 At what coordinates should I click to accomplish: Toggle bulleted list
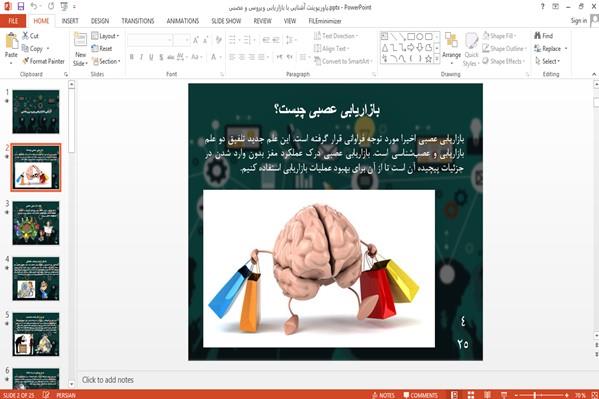click(x=232, y=40)
